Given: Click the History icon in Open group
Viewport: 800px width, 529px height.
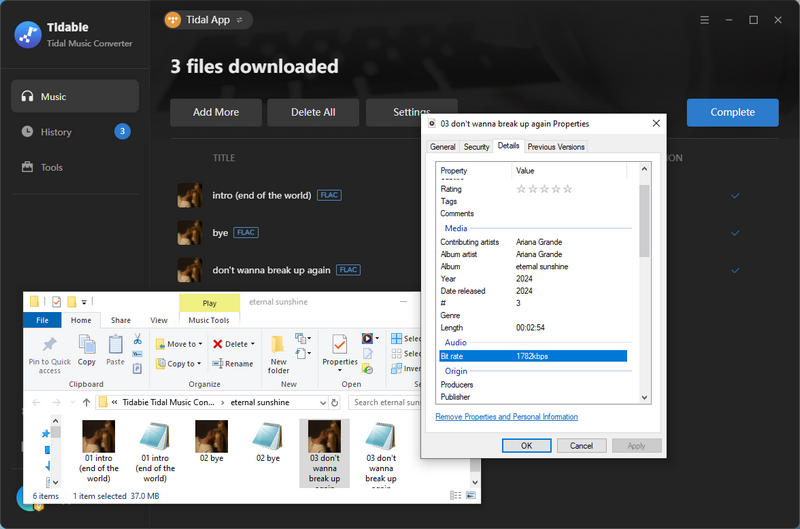Looking at the screenshot, I should point(367,368).
